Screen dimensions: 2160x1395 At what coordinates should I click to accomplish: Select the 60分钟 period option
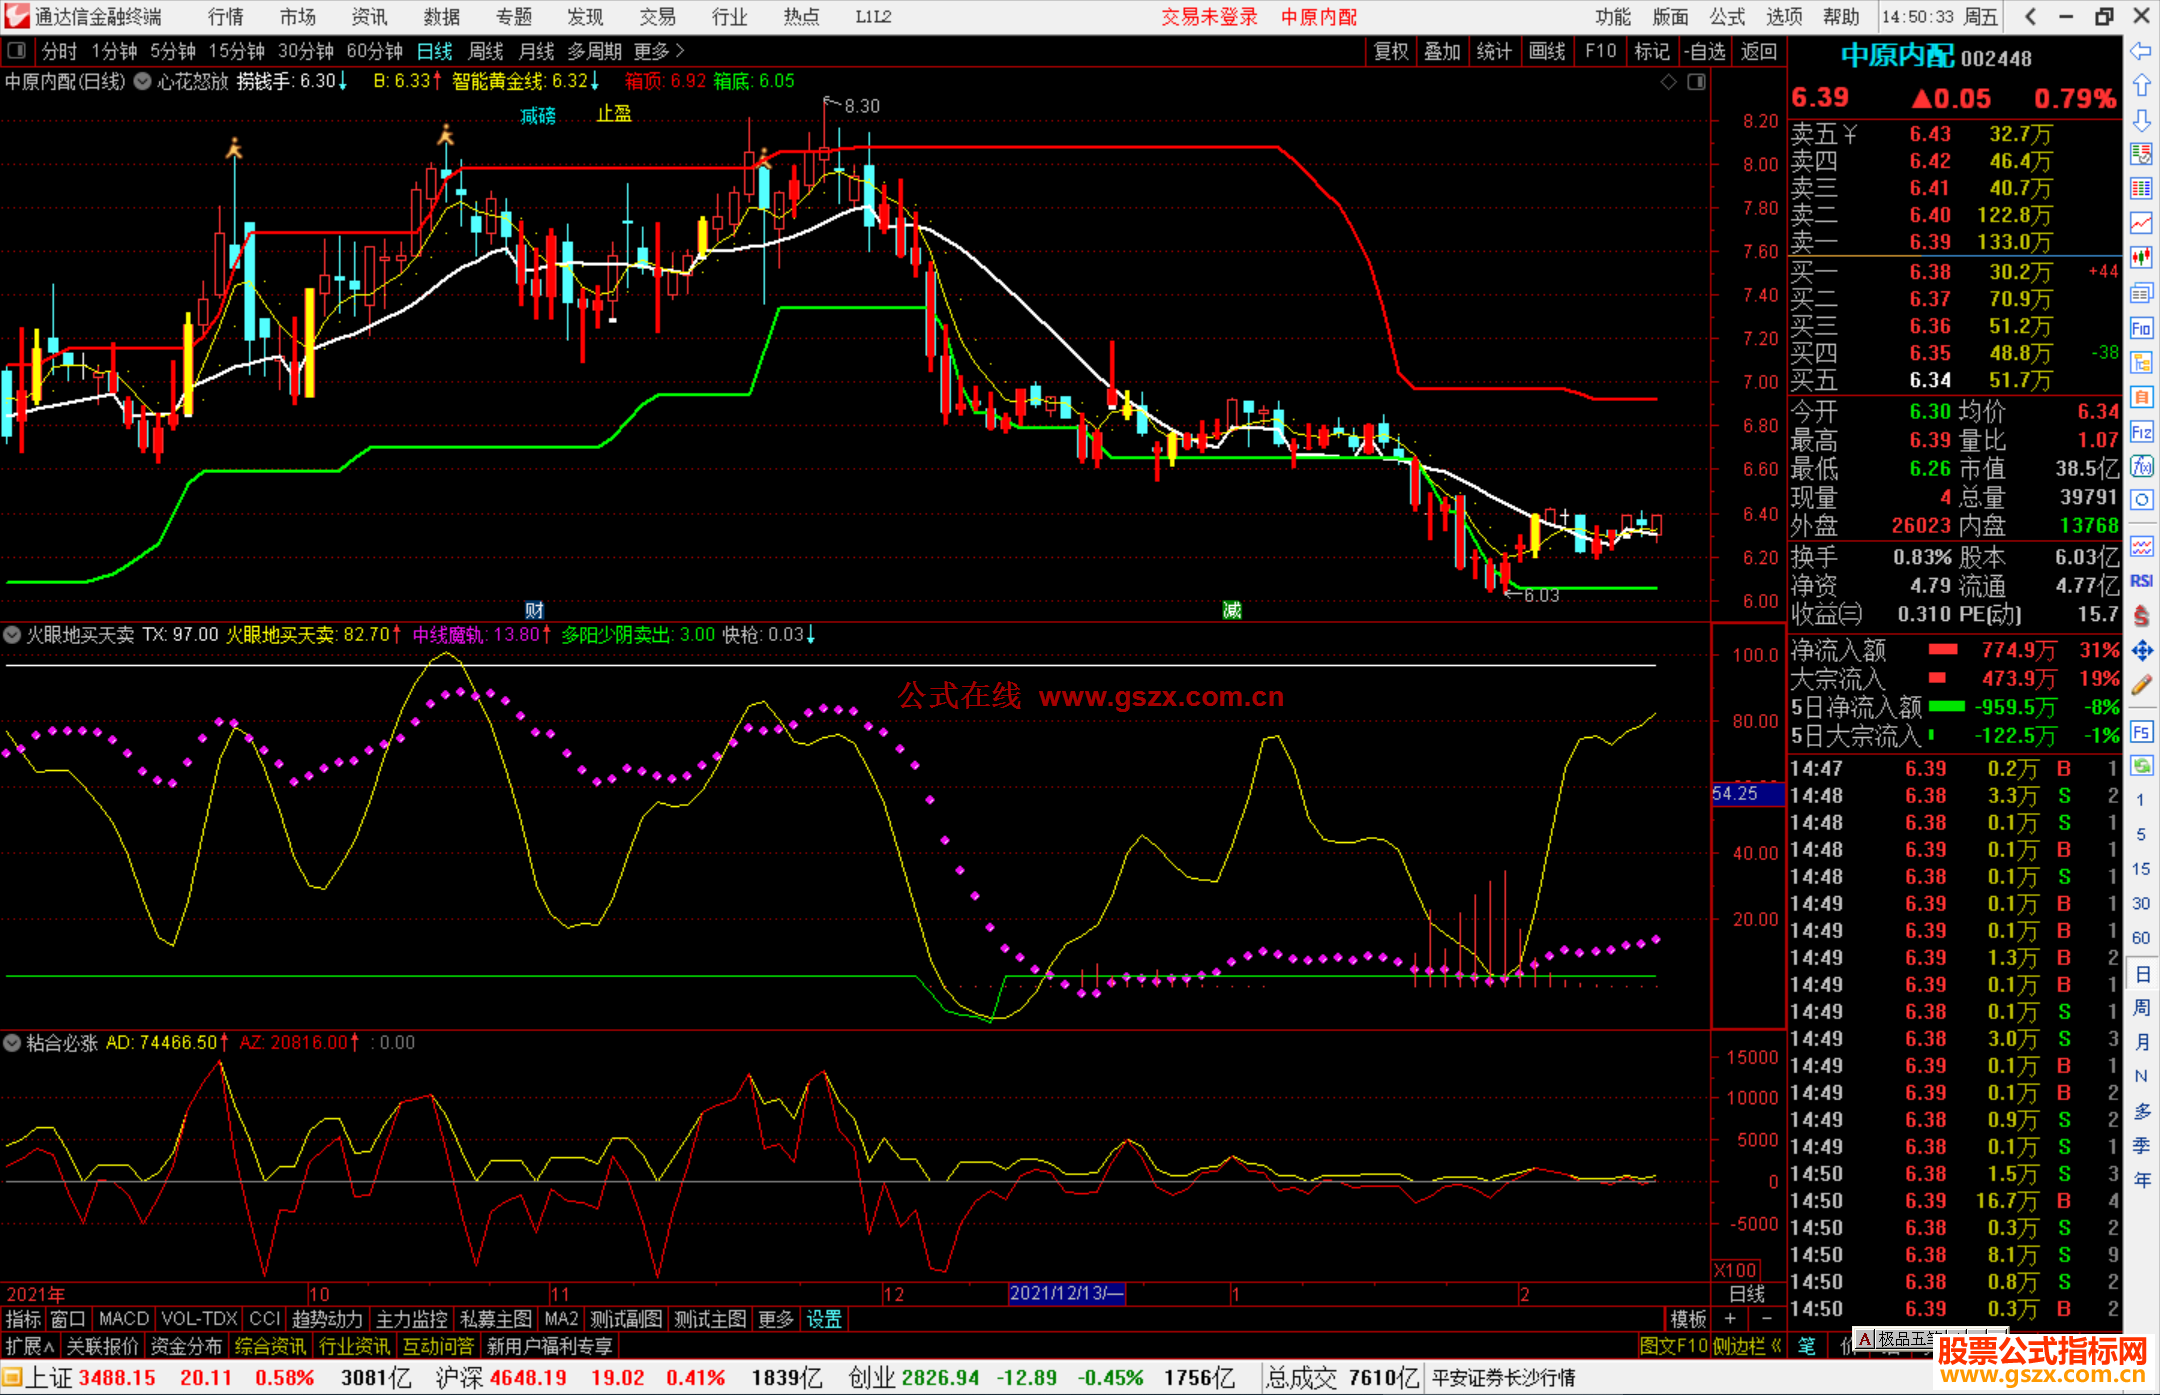pyautogui.click(x=374, y=51)
